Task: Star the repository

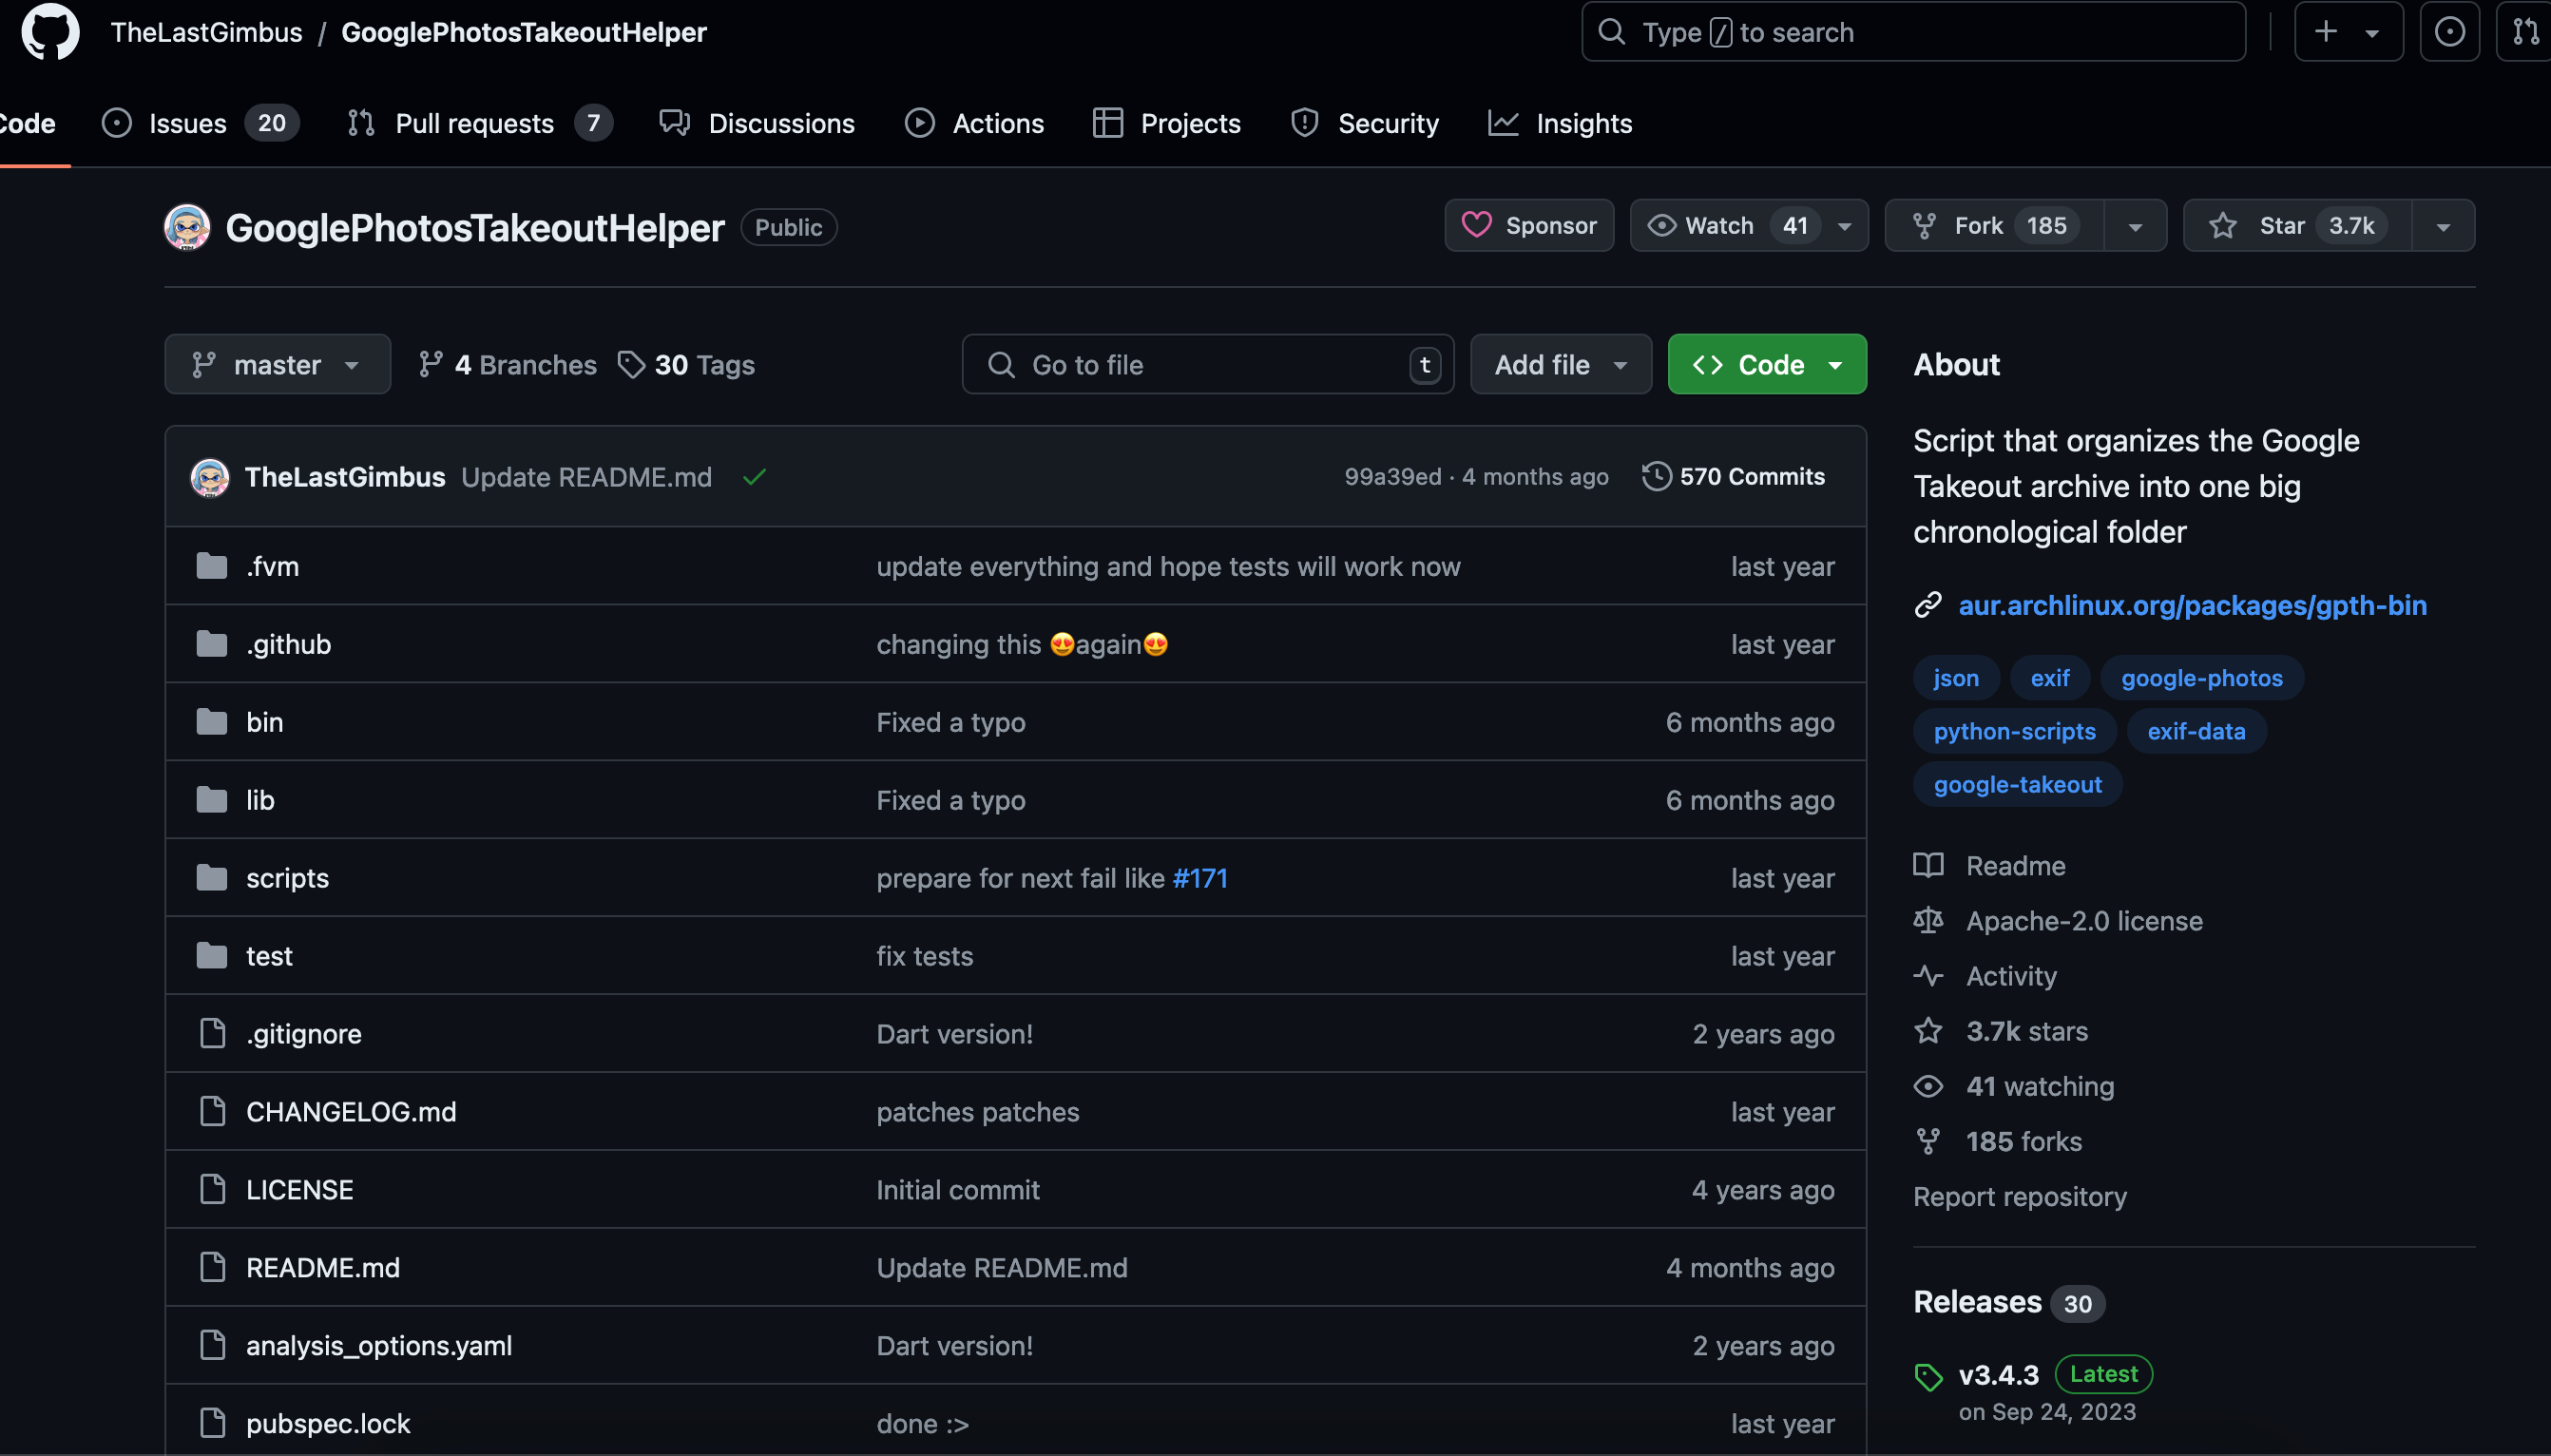Action: [x=2297, y=226]
